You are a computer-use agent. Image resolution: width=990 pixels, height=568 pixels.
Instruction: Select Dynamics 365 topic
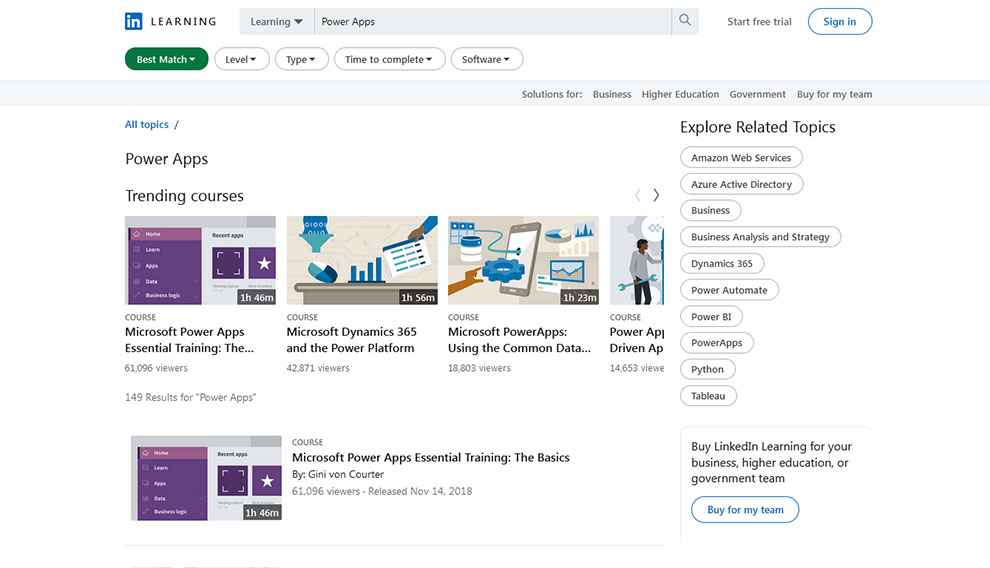(722, 263)
